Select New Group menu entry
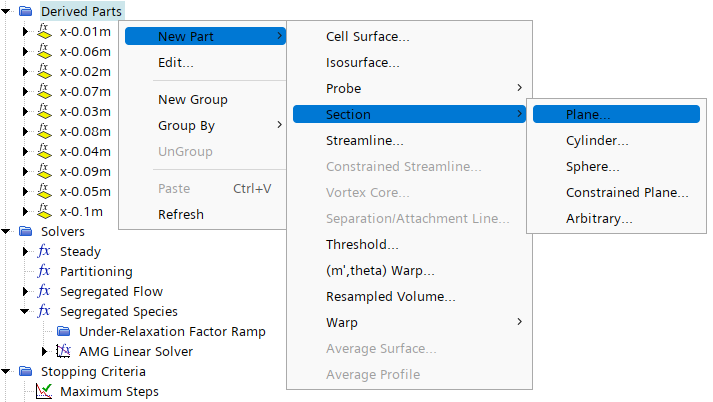 coord(192,99)
